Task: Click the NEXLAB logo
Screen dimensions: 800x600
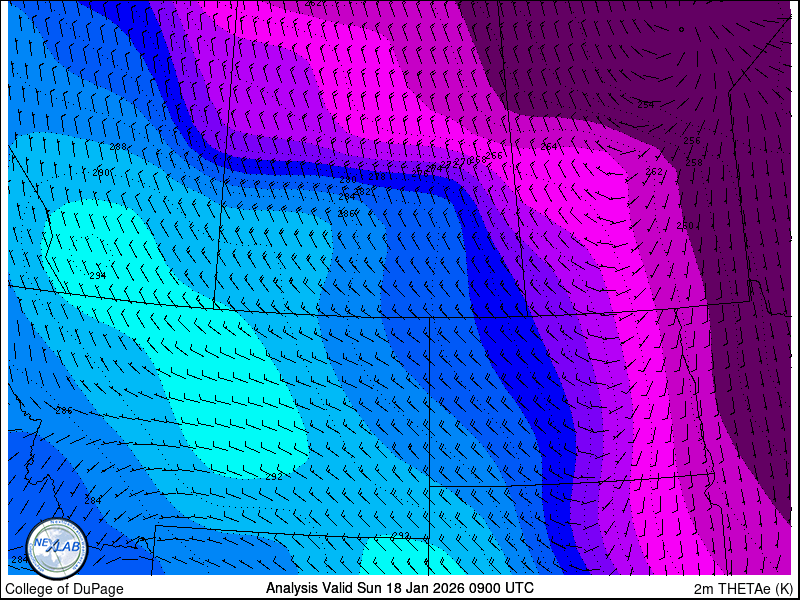Action: [x=56, y=548]
